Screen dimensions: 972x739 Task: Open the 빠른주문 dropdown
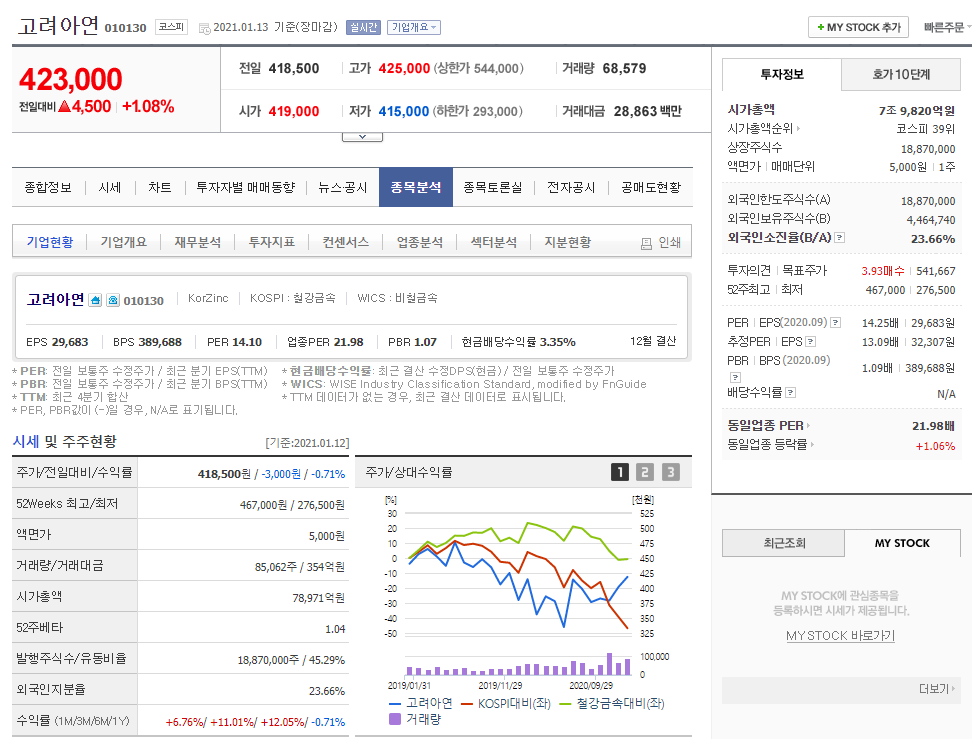(947, 27)
